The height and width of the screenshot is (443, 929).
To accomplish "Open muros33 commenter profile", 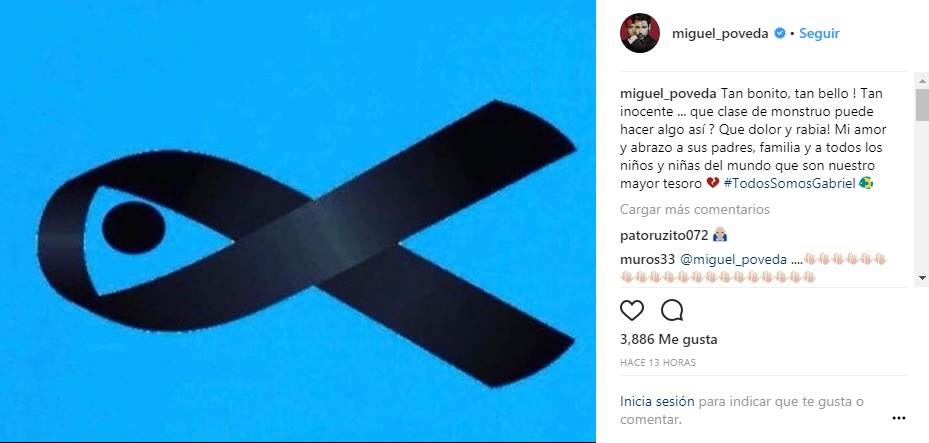I will tap(647, 259).
